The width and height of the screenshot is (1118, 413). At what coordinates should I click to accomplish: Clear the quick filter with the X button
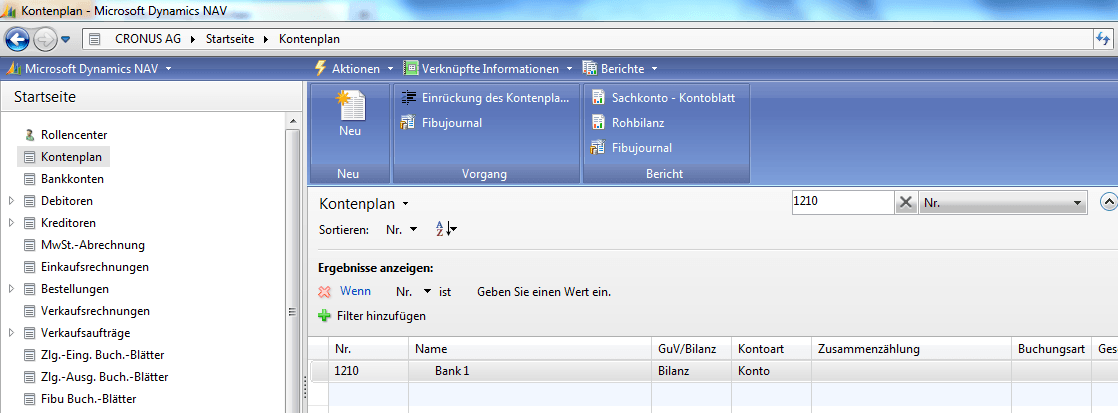click(906, 203)
